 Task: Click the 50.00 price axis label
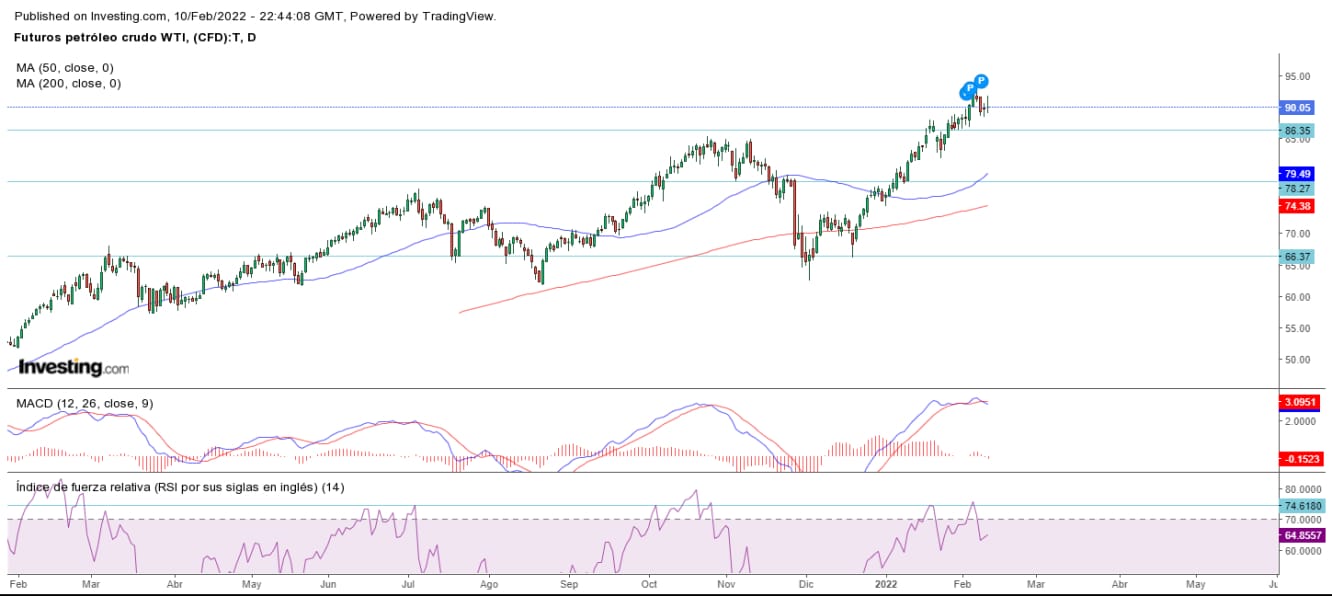[1298, 359]
